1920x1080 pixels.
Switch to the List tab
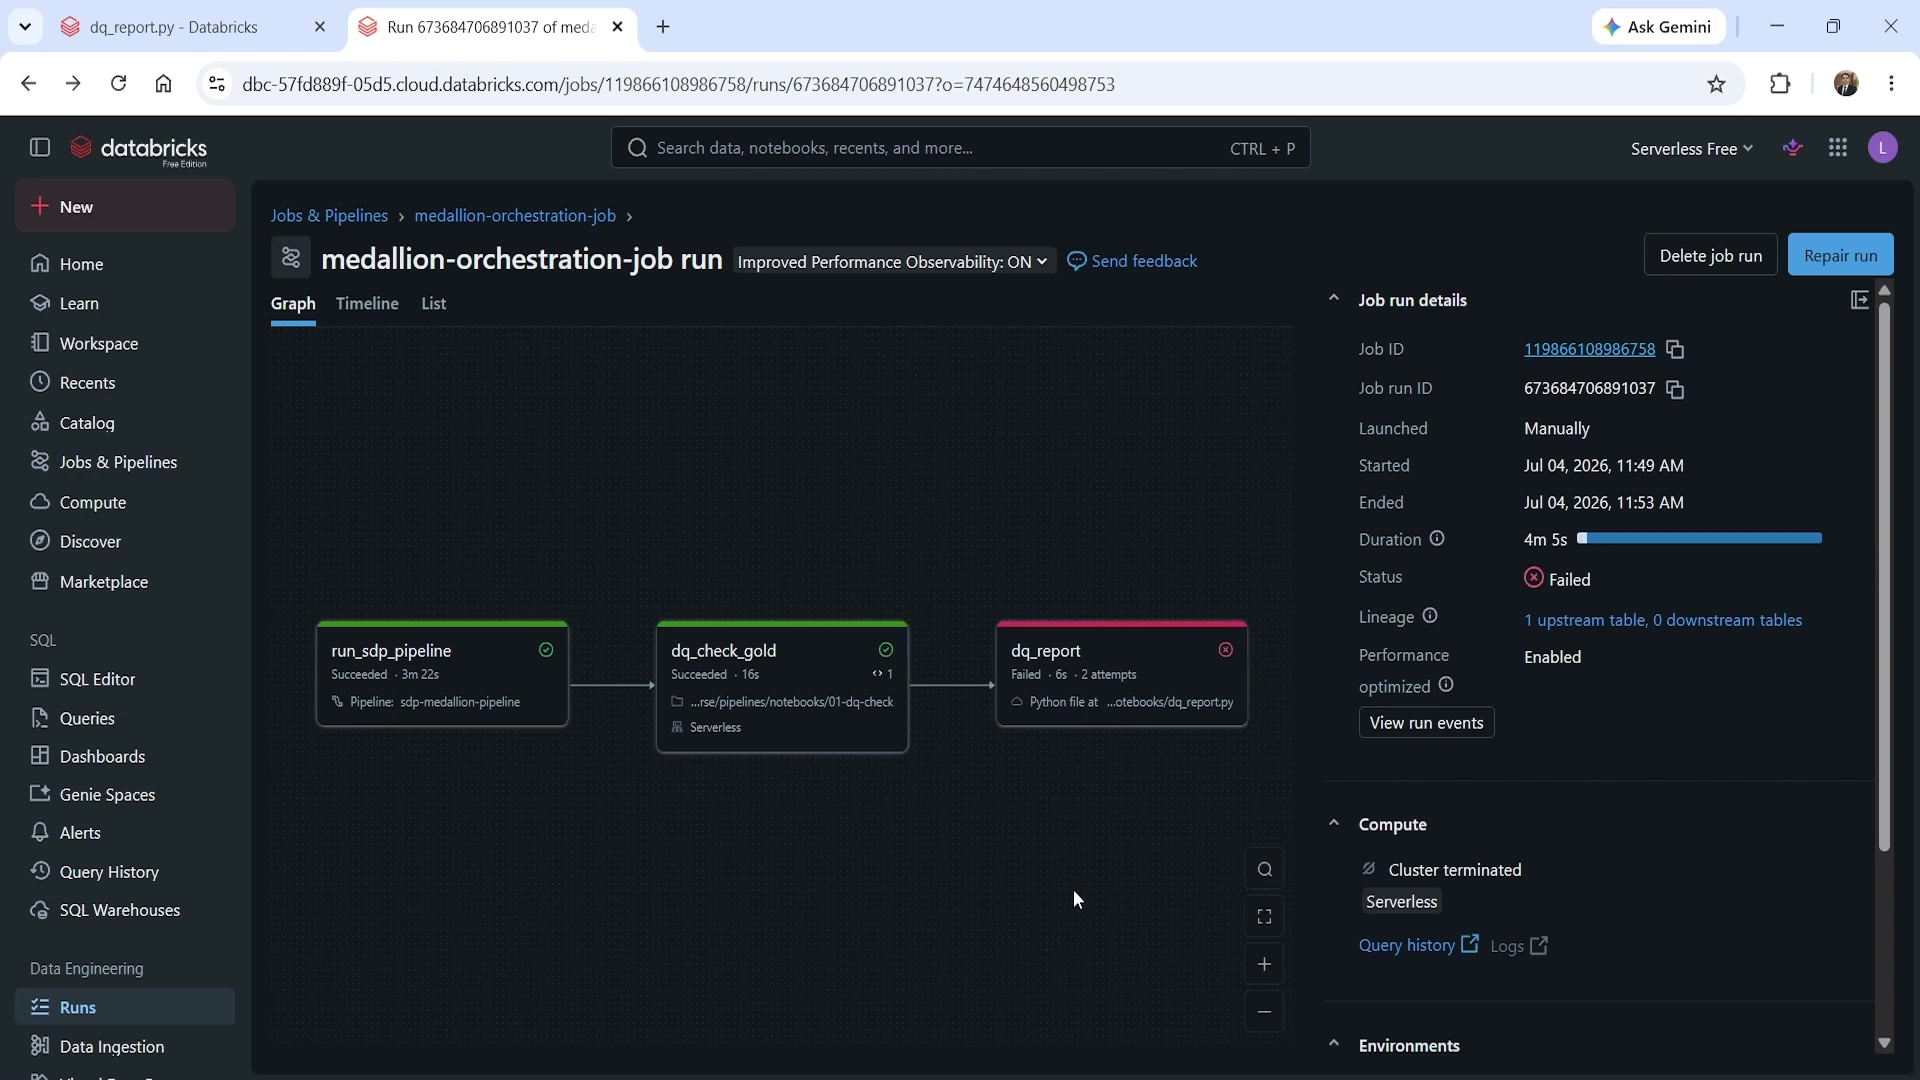[x=433, y=304]
